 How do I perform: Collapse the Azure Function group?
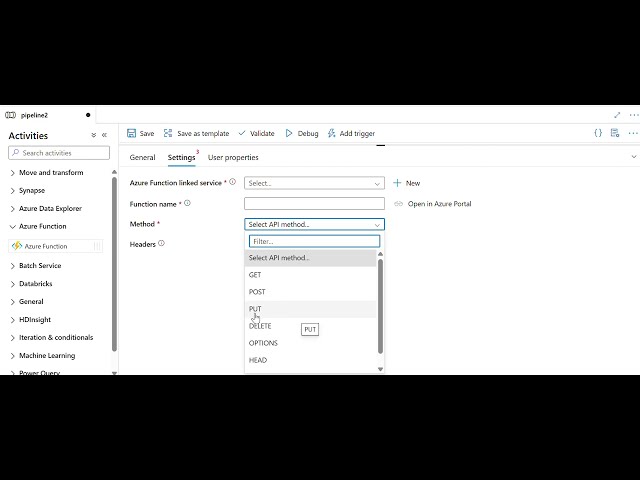click(13, 227)
